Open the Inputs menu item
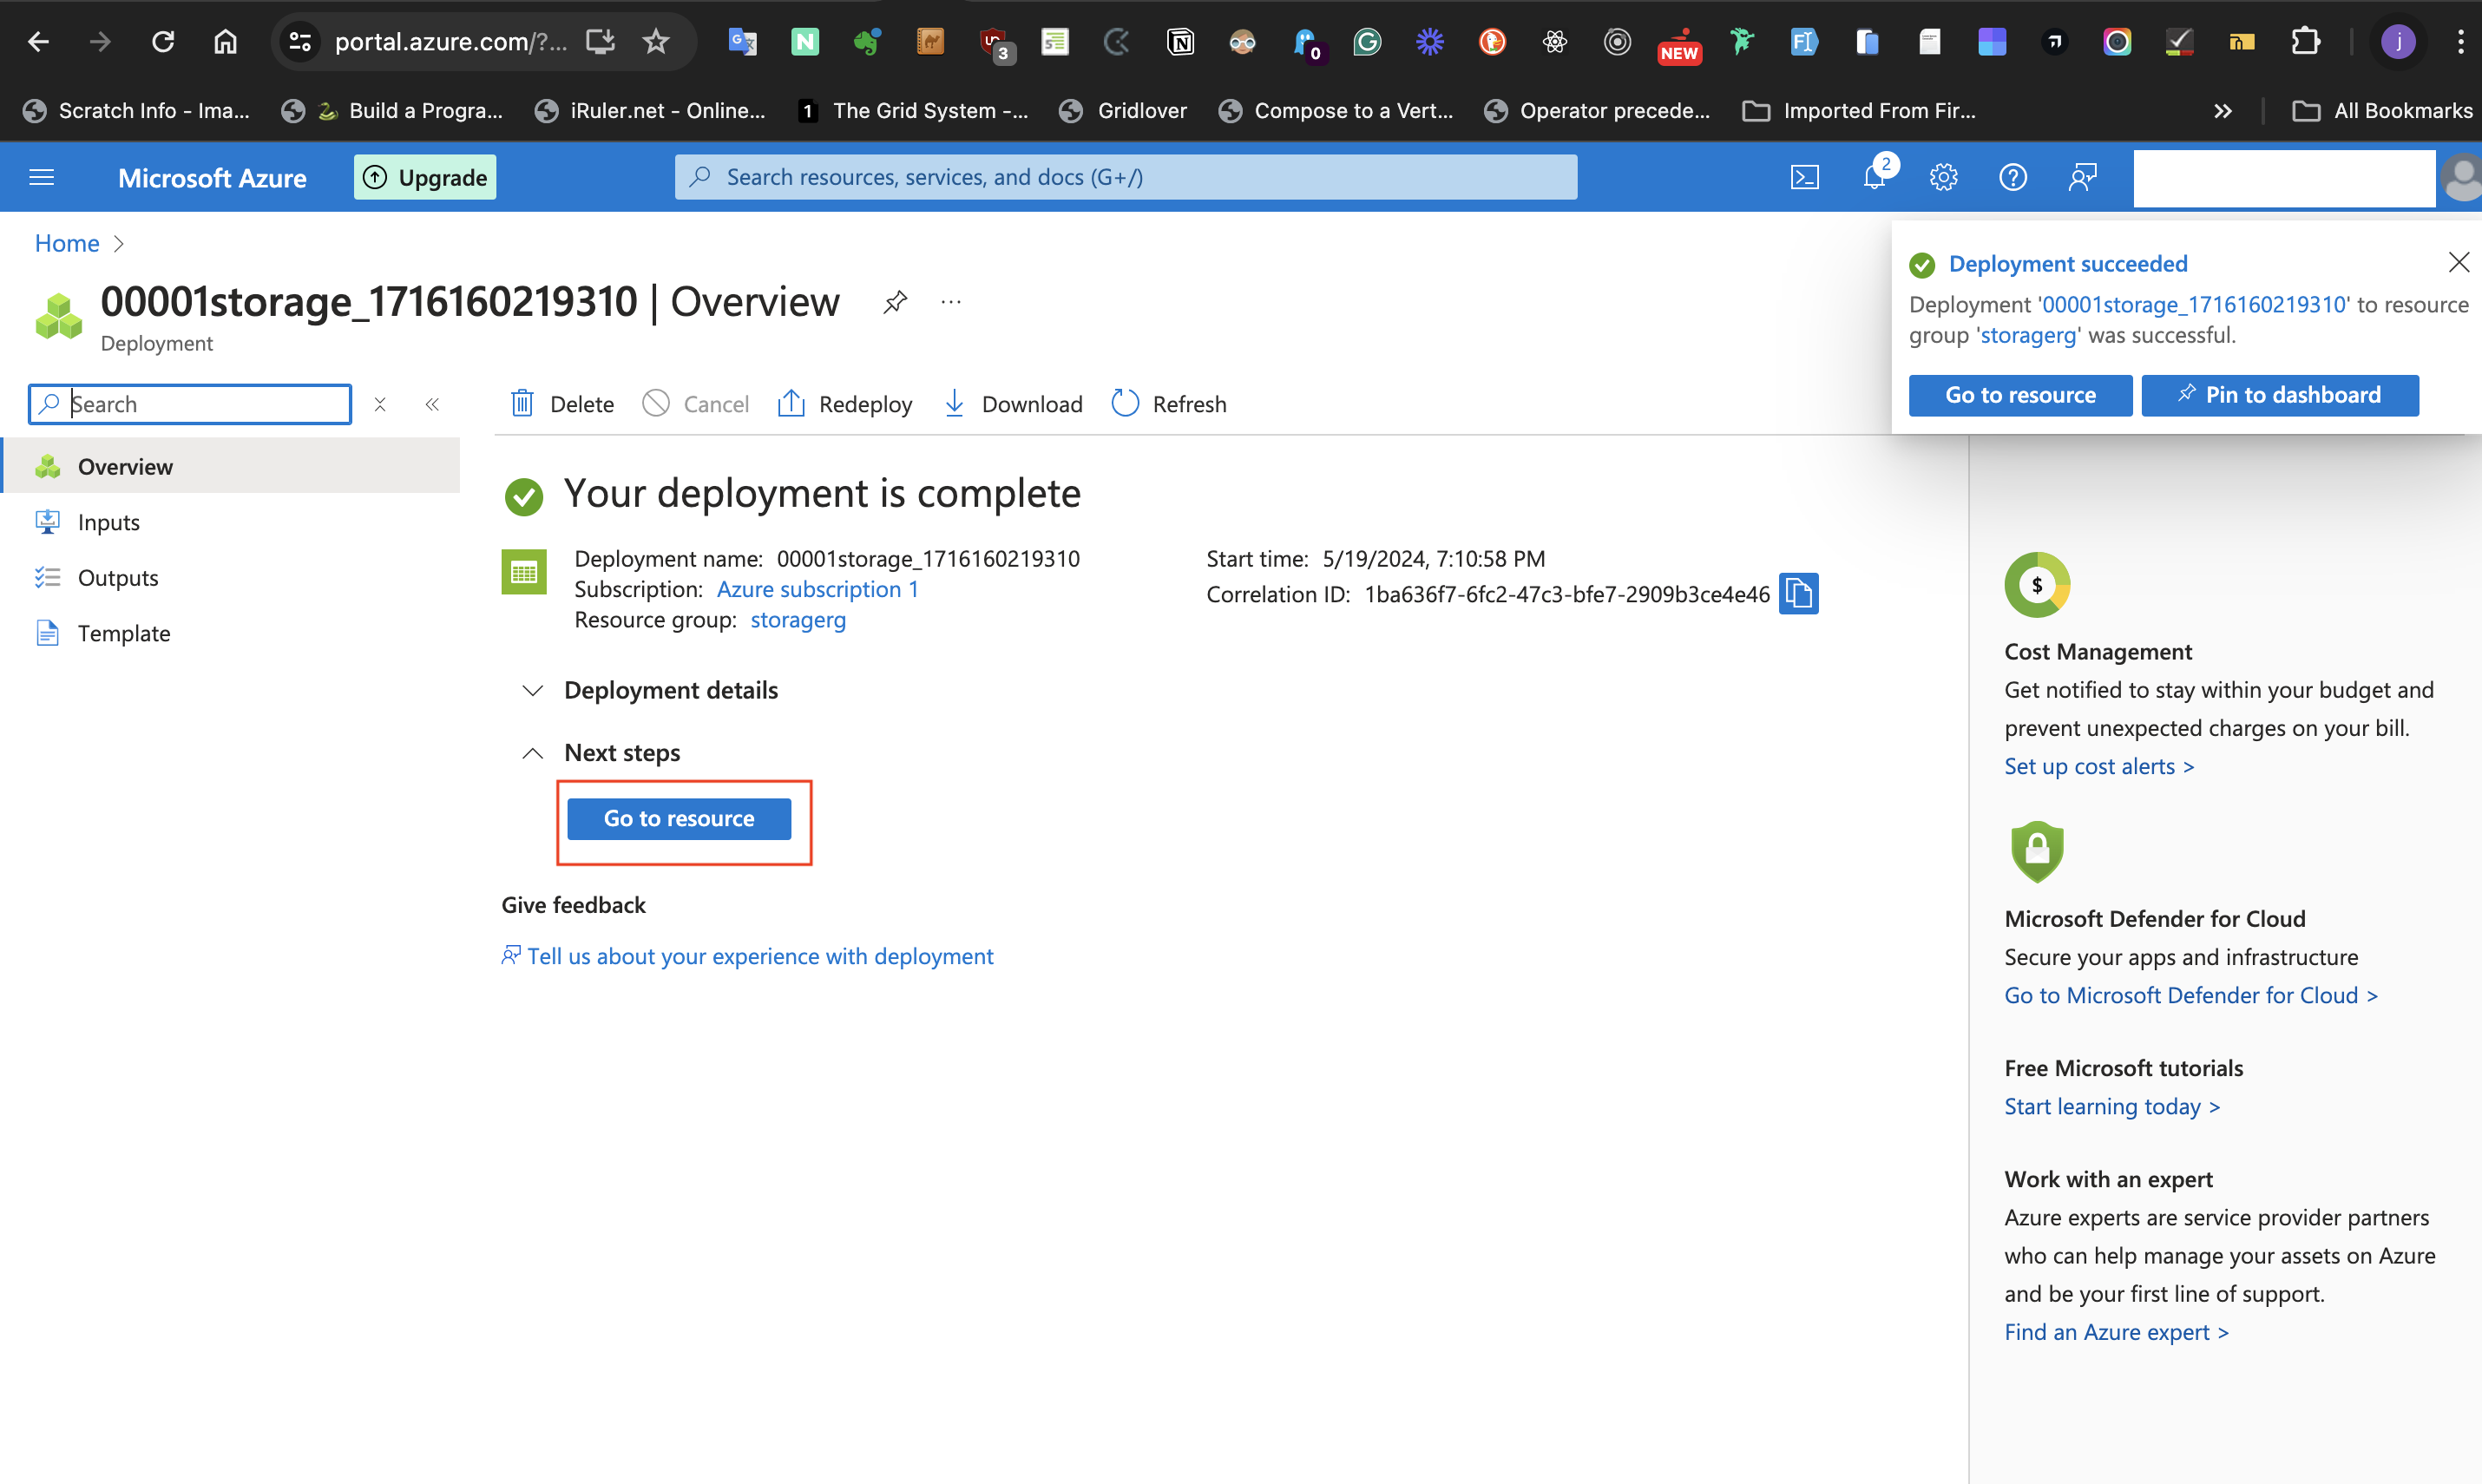This screenshot has height=1484, width=2482. tap(108, 522)
